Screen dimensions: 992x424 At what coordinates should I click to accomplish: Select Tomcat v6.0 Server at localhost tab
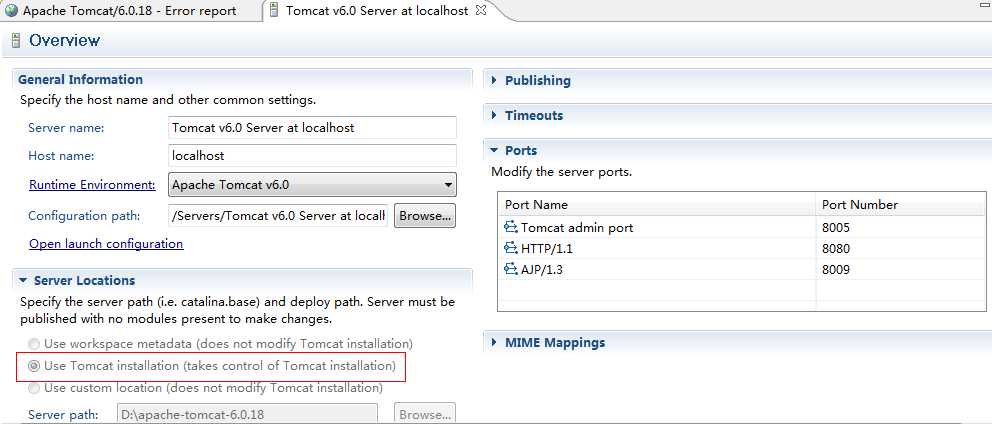(377, 11)
